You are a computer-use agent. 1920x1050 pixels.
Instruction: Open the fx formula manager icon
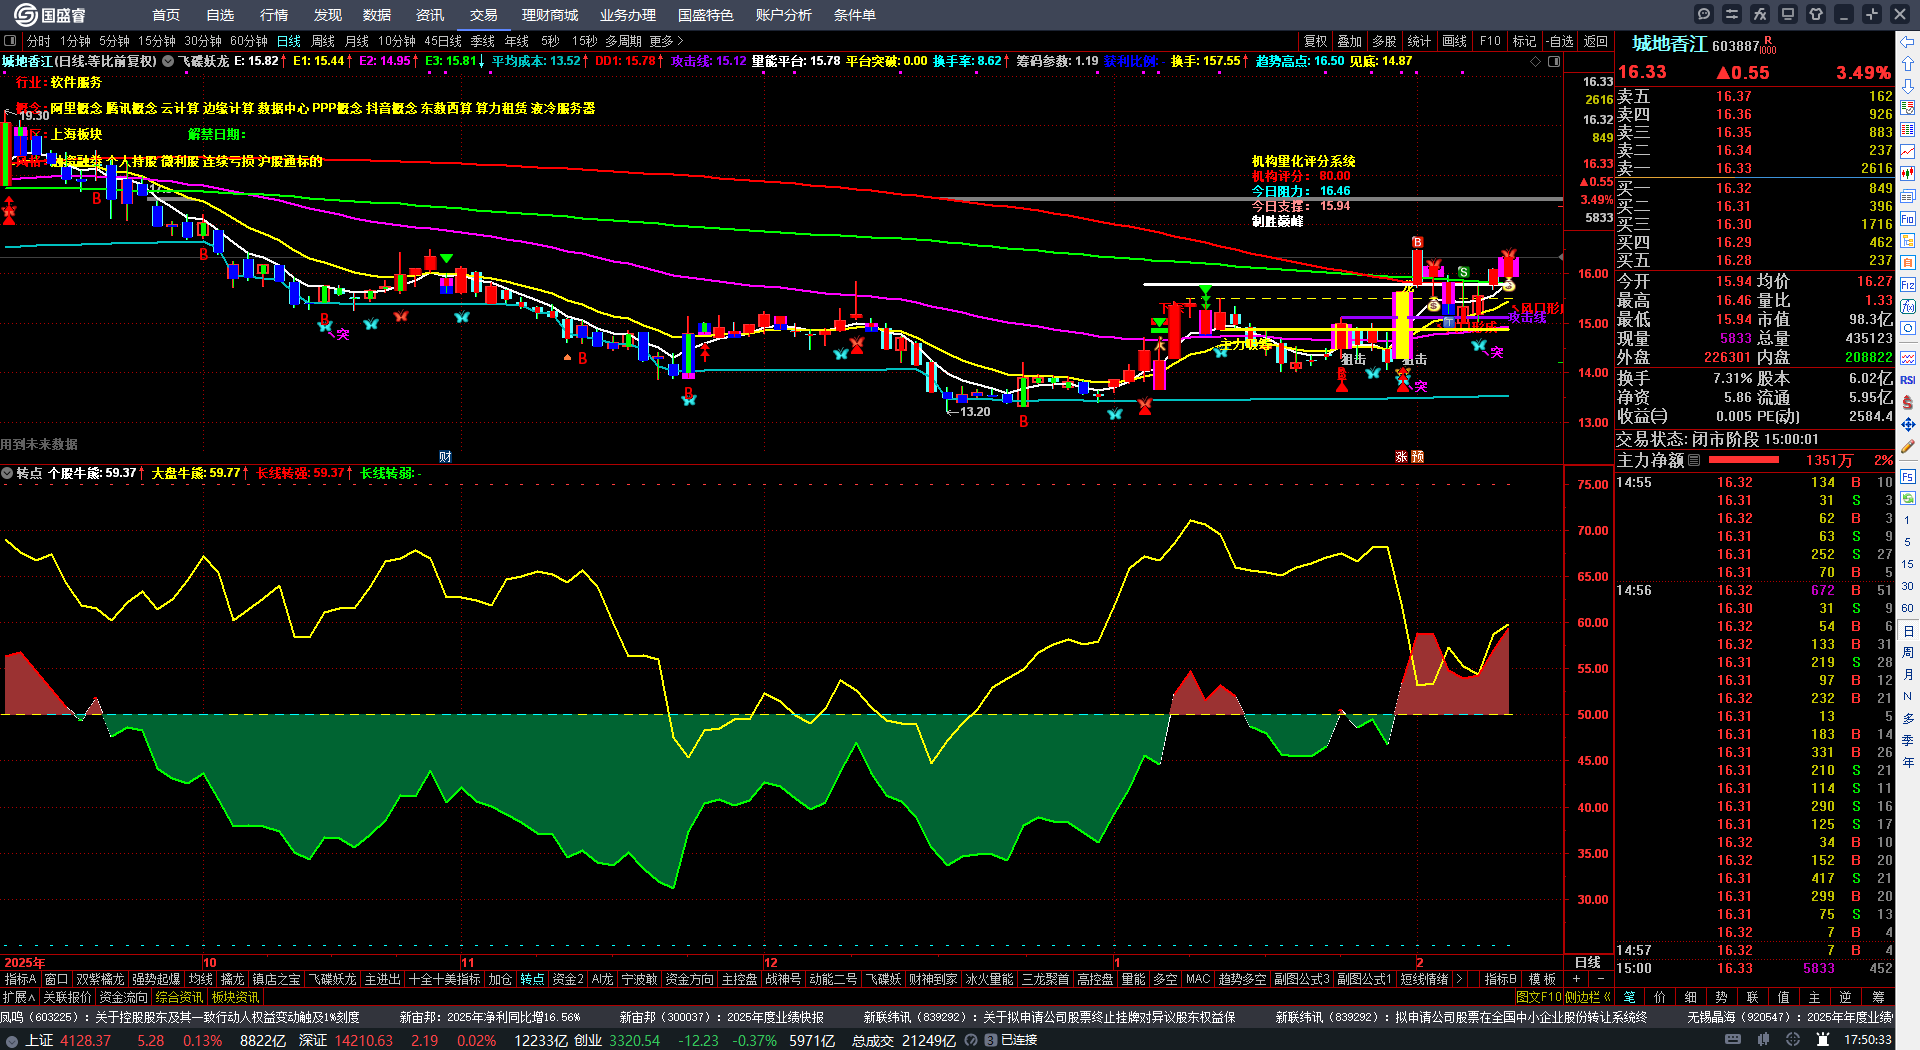[1760, 14]
